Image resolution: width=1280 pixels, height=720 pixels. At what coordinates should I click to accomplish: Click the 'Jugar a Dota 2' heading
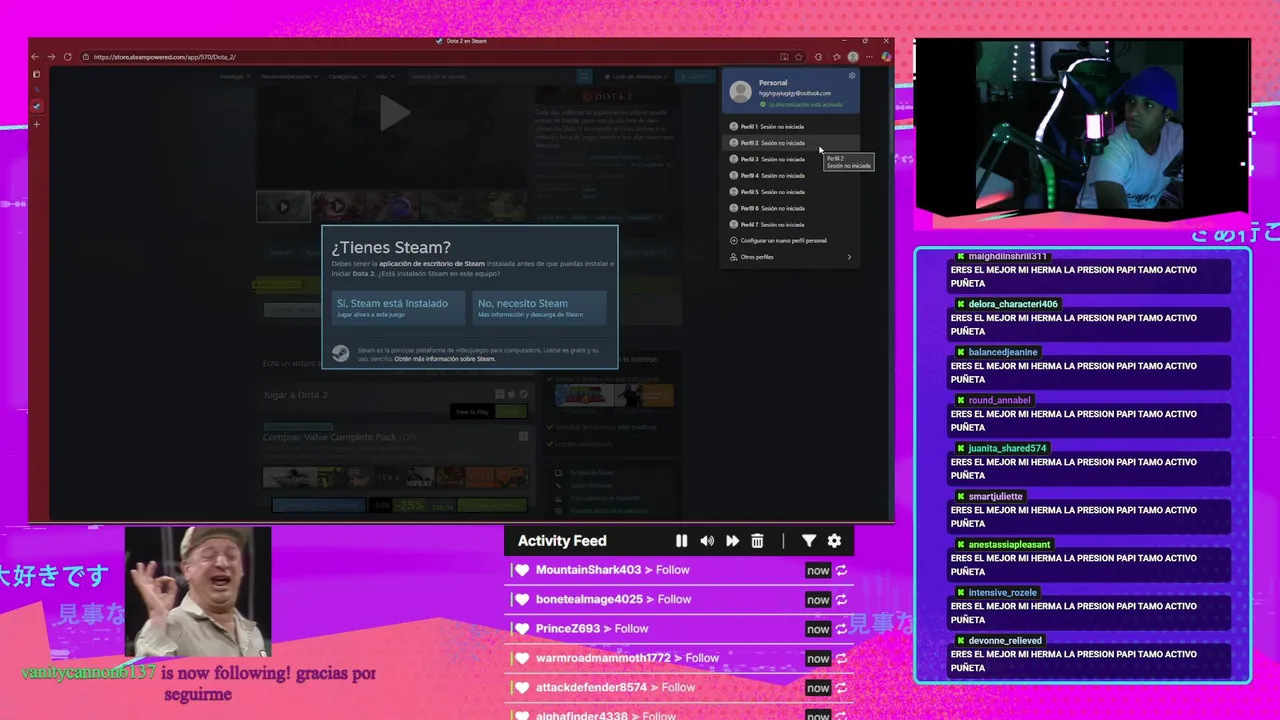pos(295,395)
